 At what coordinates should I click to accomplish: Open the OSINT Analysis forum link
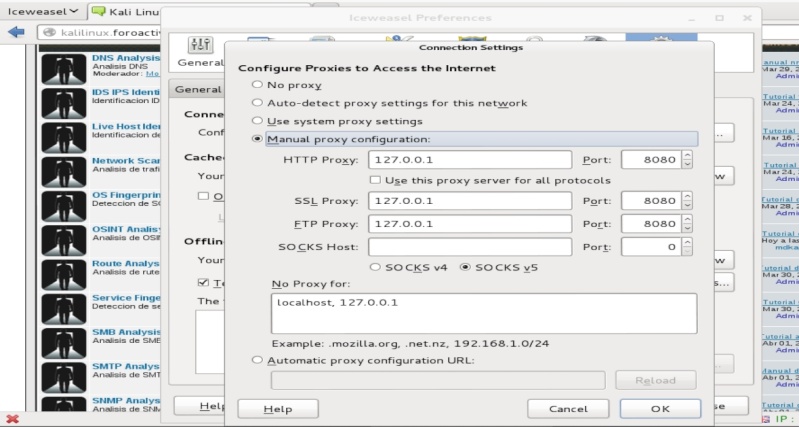point(126,229)
